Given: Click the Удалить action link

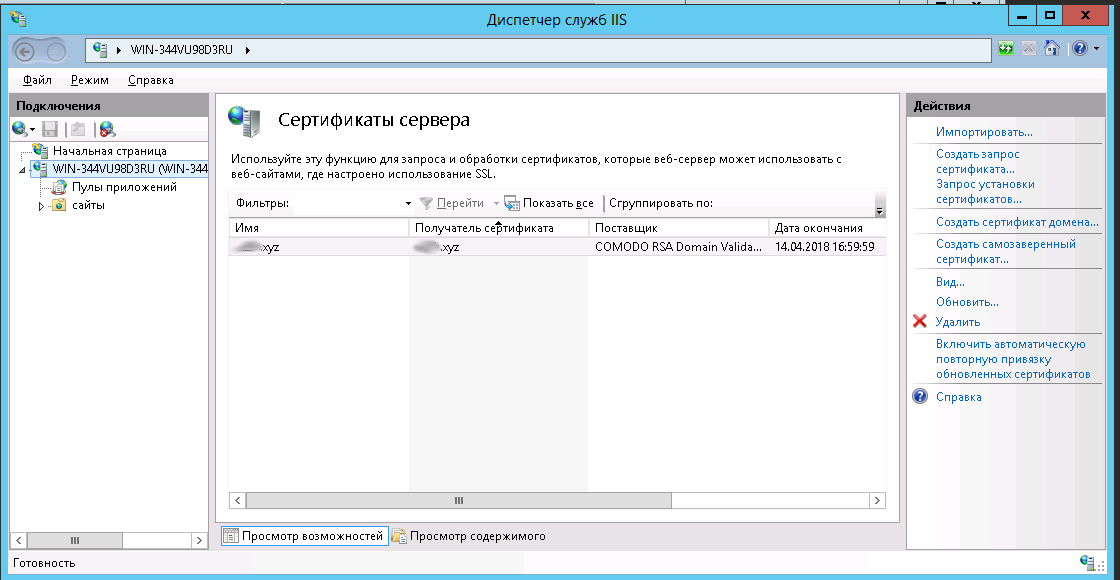Looking at the screenshot, I should [958, 322].
